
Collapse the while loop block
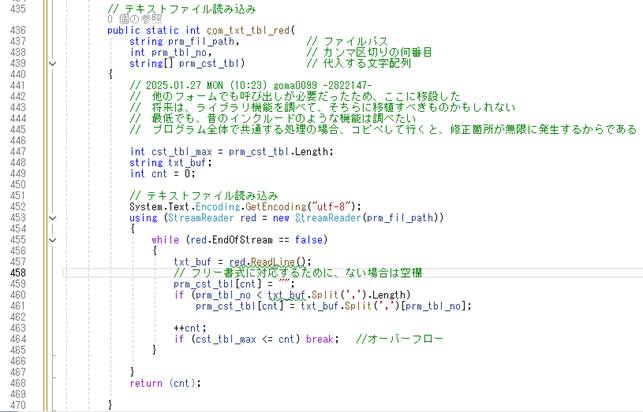[53, 240]
